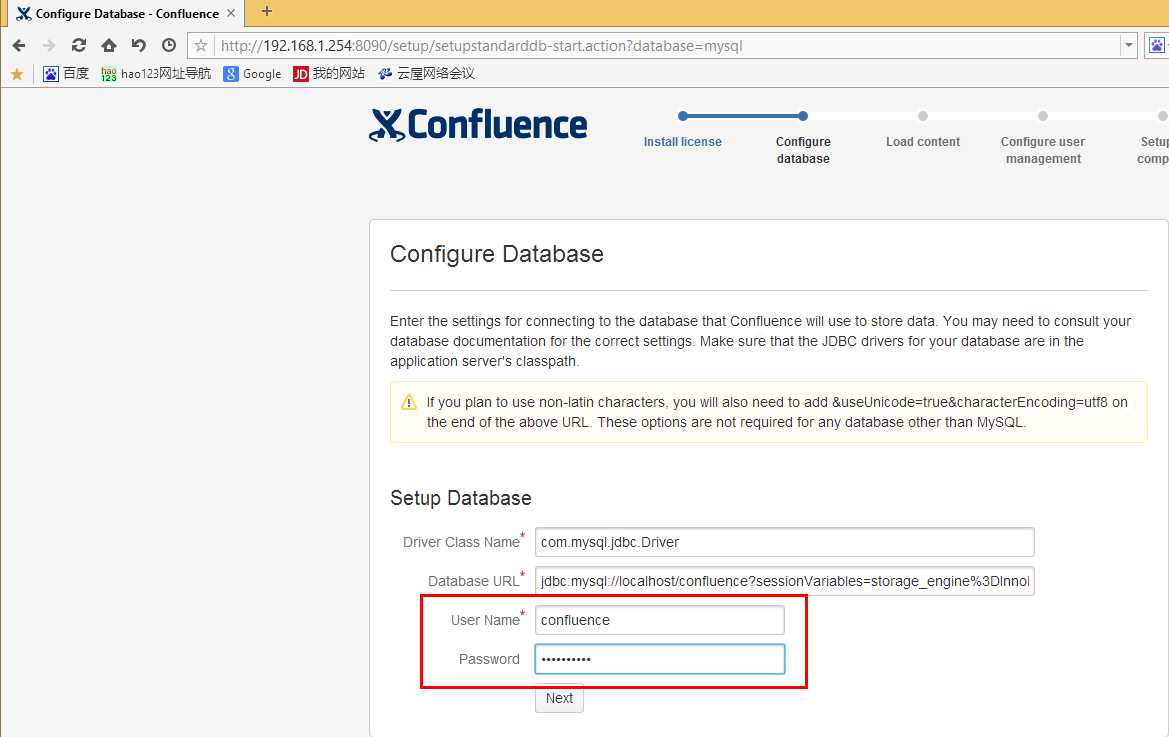Click the browser Back arrow
Screen dimensions: 1169x737
pyautogui.click(x=19, y=45)
